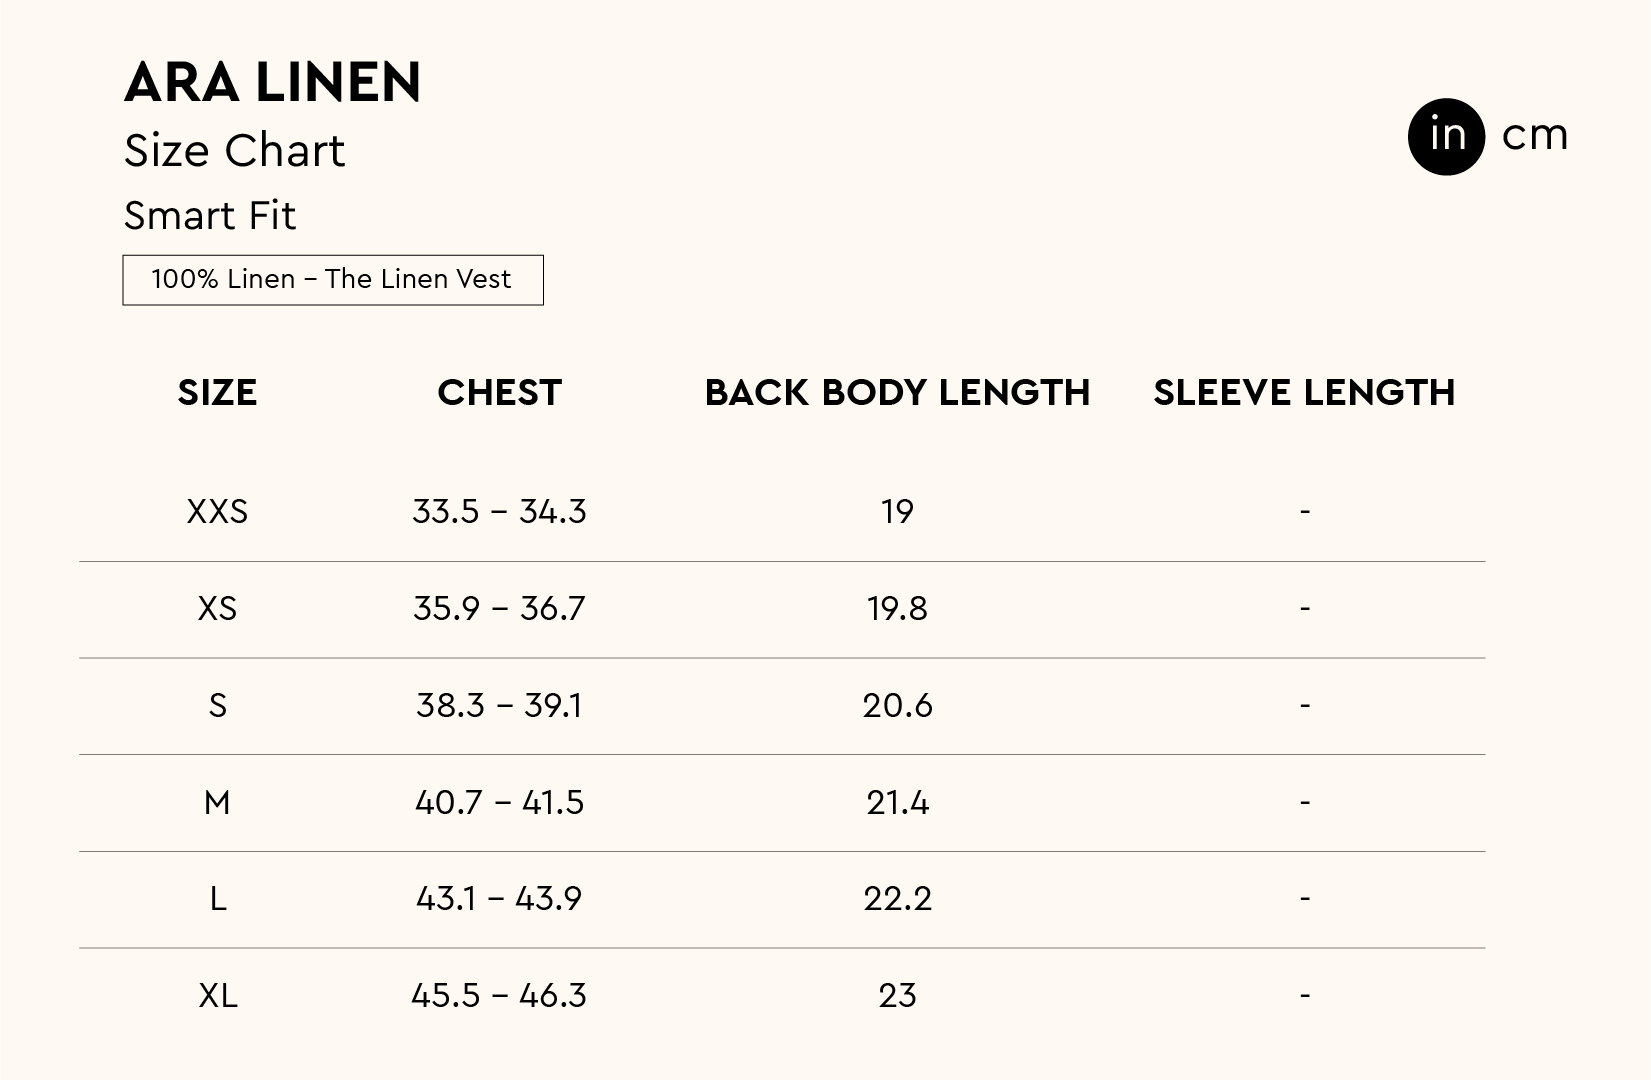Select the XL size row label
Screen dimensions: 1651x1080
click(217, 996)
